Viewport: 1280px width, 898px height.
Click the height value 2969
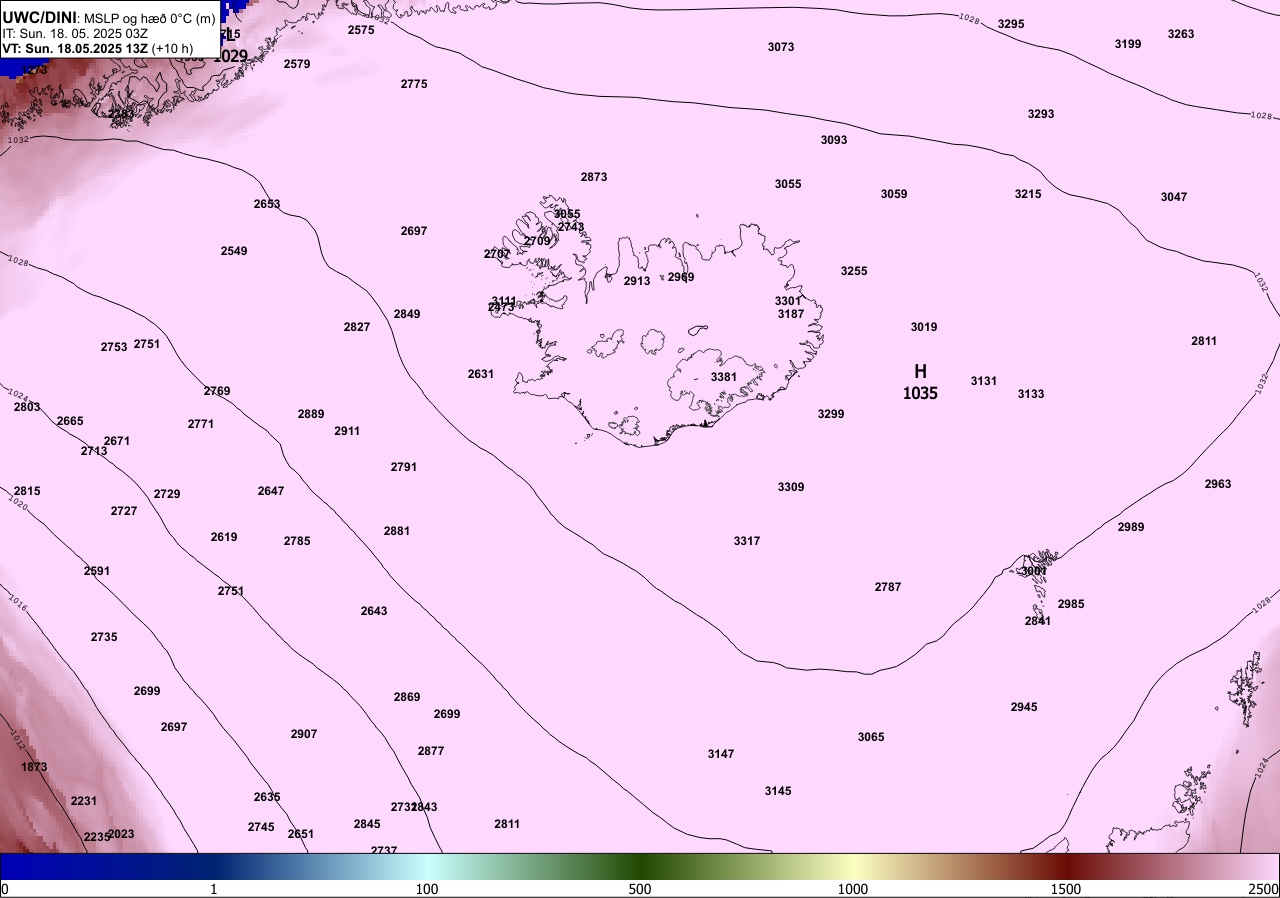681,277
